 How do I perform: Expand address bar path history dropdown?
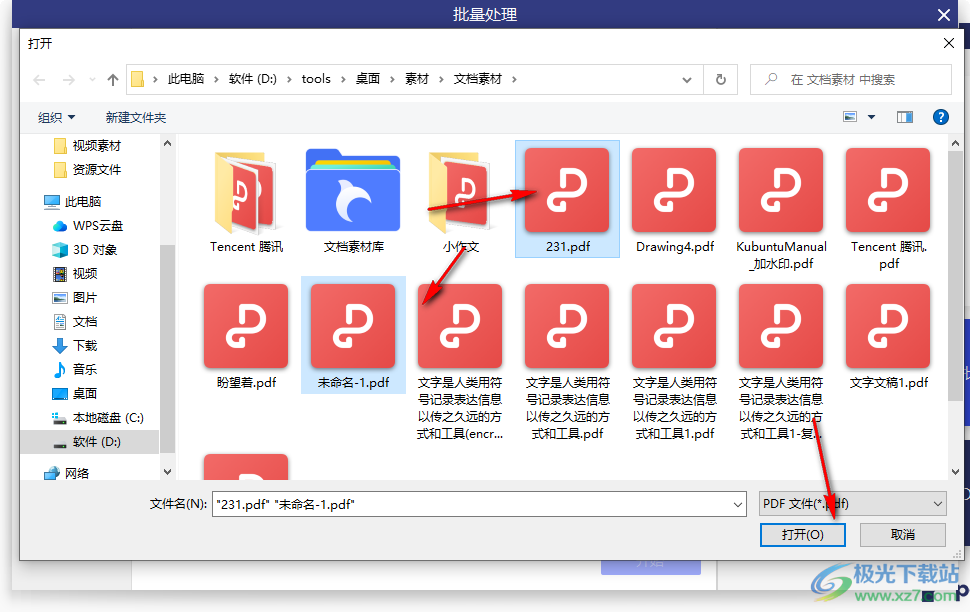point(686,79)
